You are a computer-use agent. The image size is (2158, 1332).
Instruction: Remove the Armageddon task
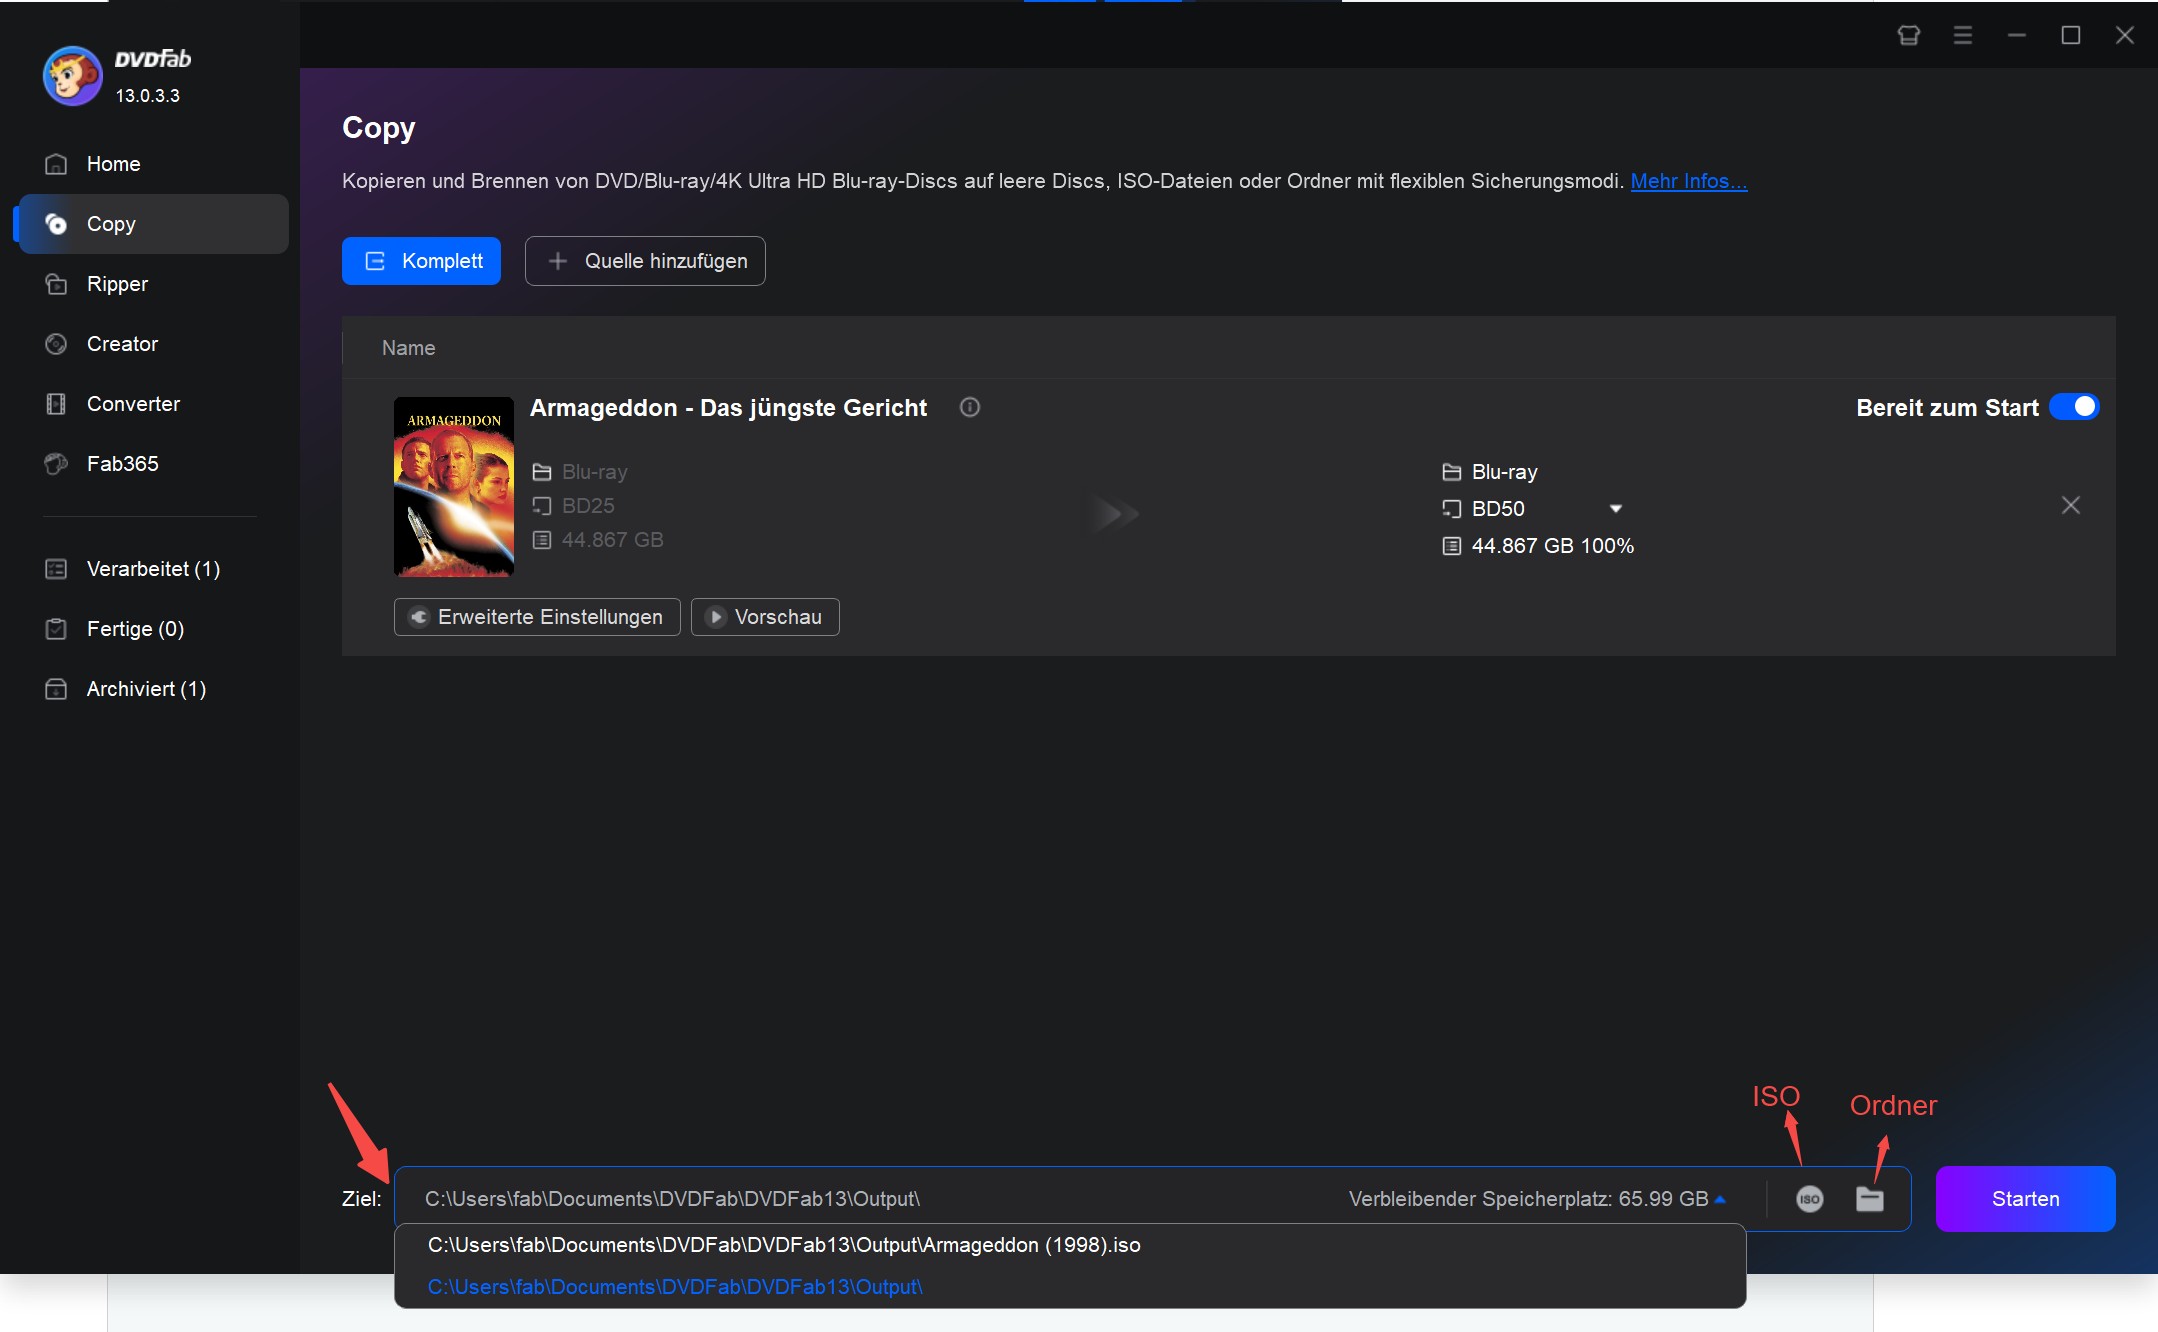point(2071,505)
